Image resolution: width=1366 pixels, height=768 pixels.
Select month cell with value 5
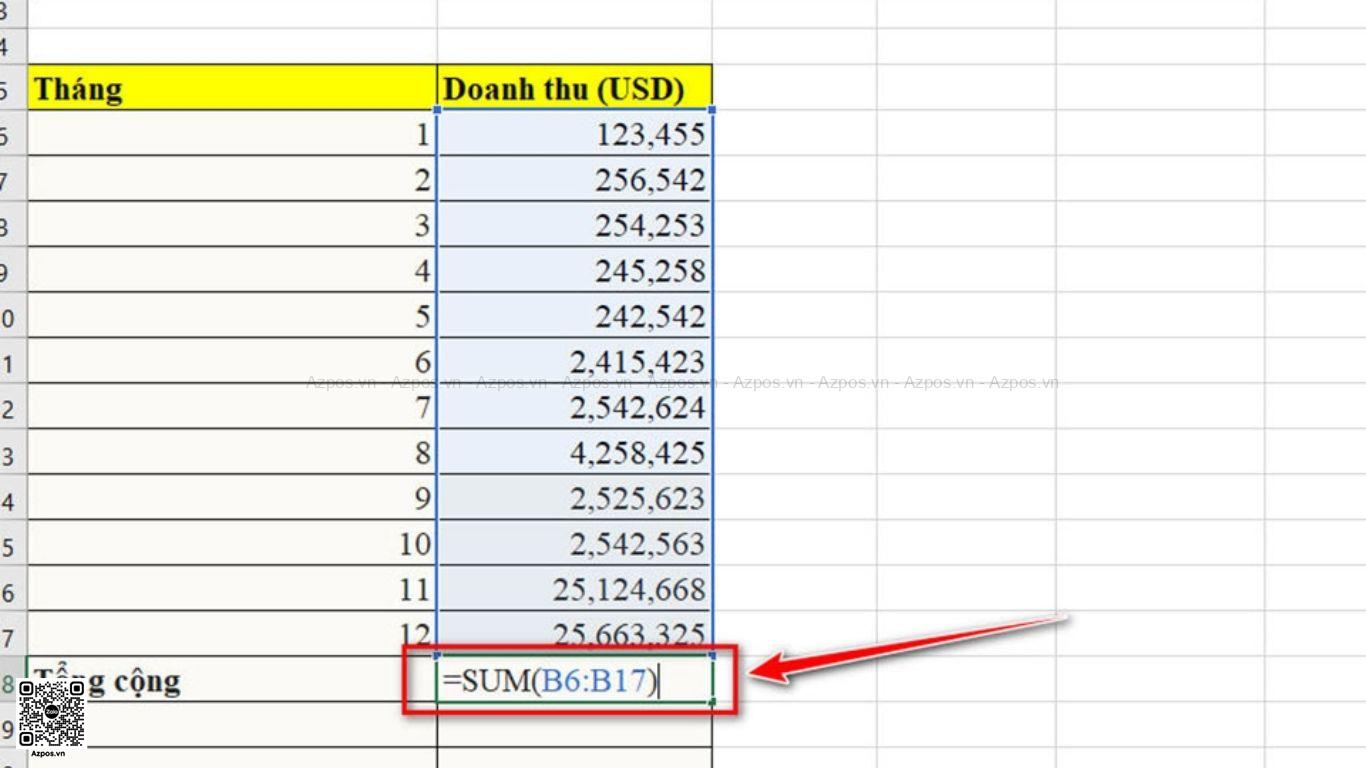(232, 316)
